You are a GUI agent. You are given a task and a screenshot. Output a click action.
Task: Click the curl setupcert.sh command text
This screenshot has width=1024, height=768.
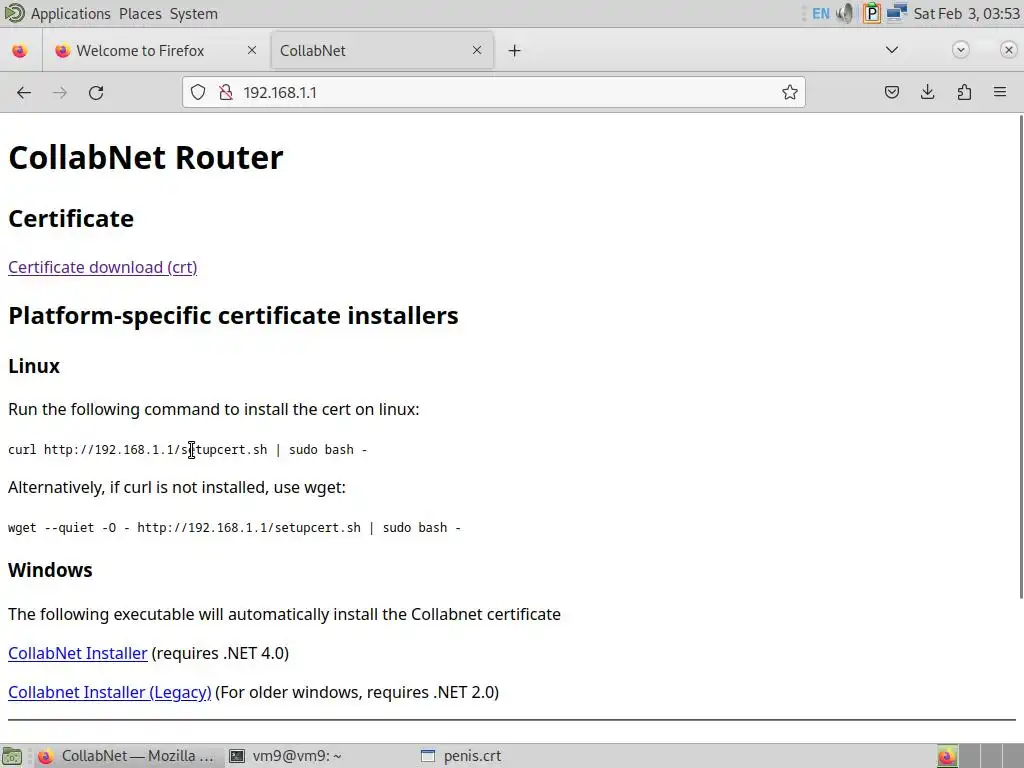(187, 449)
